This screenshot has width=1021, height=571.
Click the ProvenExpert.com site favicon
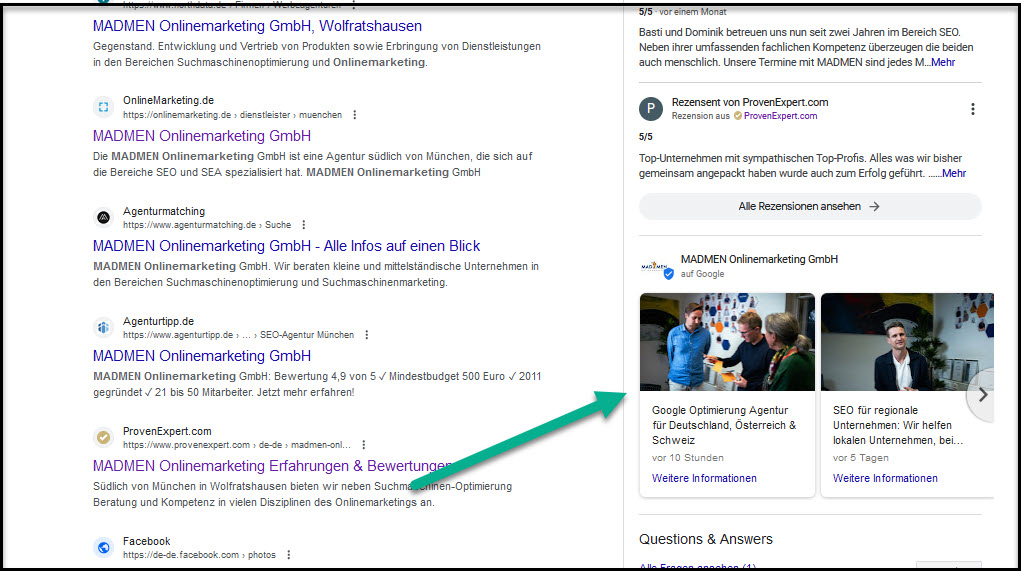pyautogui.click(x=104, y=438)
